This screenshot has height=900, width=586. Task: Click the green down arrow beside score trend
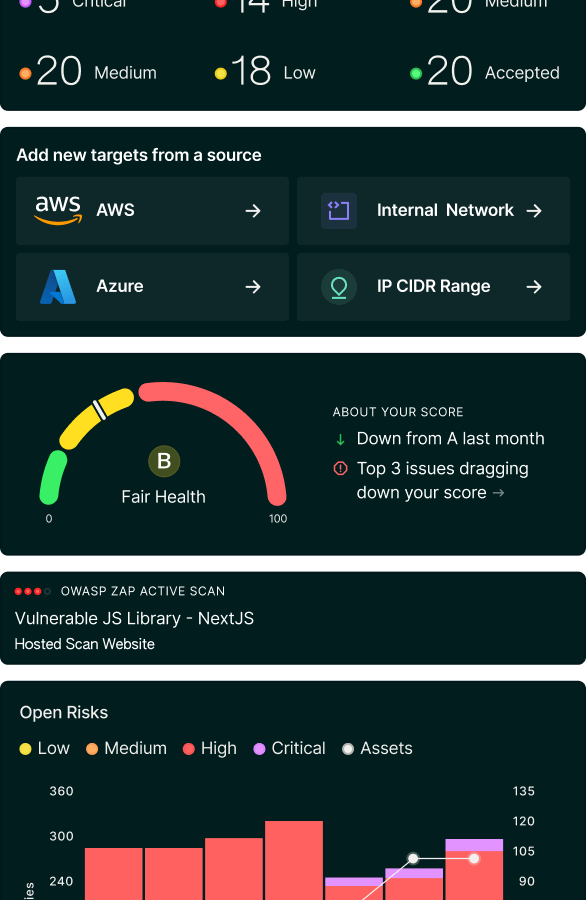[x=342, y=439]
